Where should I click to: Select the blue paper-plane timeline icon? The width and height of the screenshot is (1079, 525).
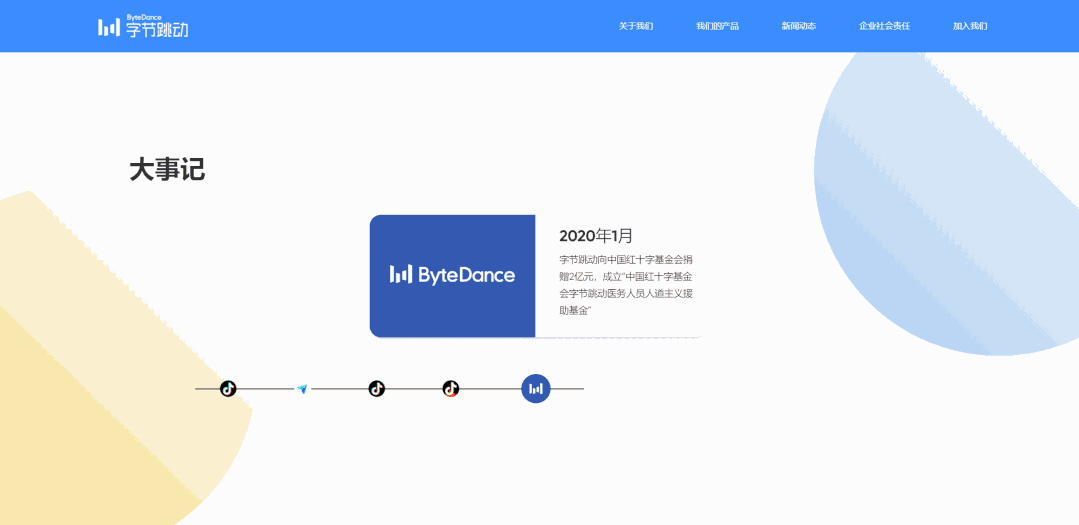click(302, 389)
